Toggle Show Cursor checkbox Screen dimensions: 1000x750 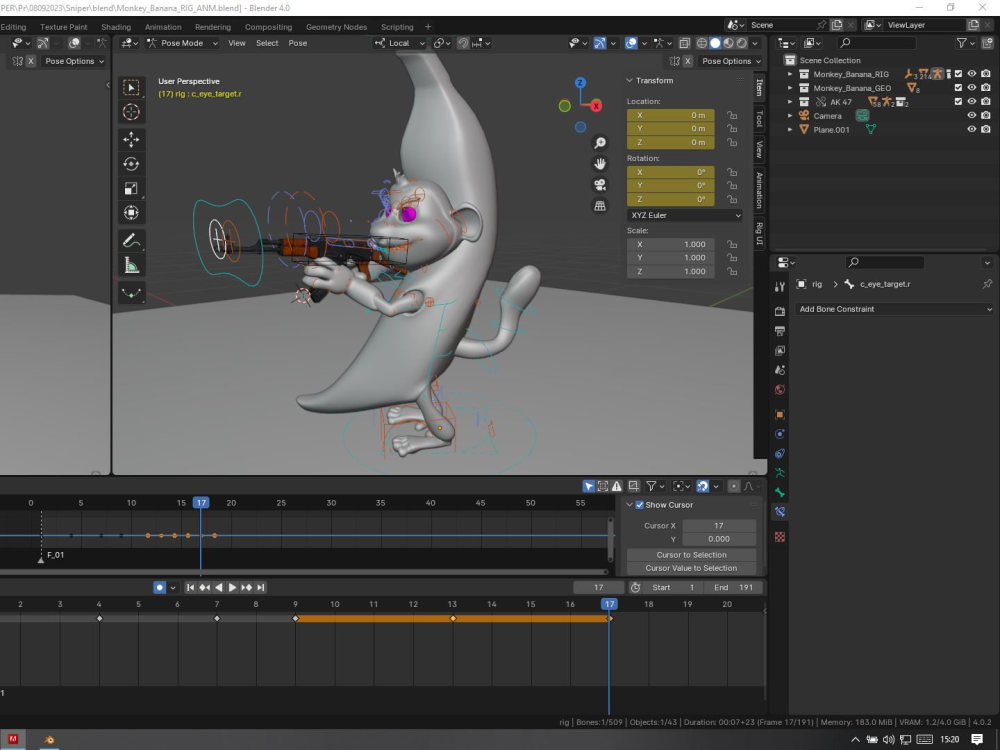640,505
